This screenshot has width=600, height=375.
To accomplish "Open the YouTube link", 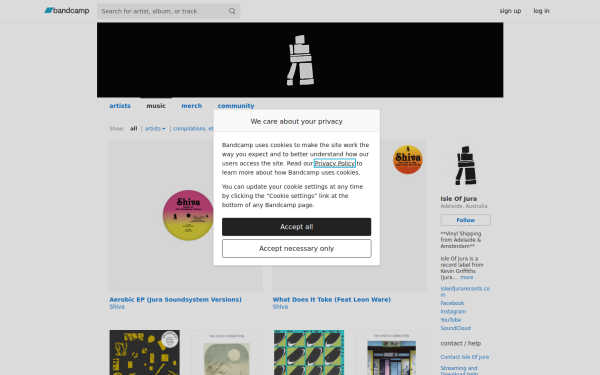I will point(451,320).
